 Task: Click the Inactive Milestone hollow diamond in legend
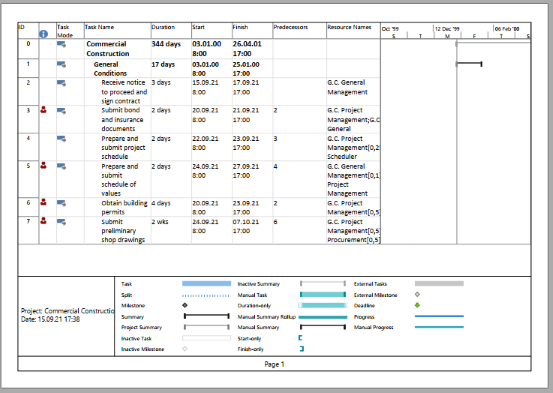[x=185, y=349]
